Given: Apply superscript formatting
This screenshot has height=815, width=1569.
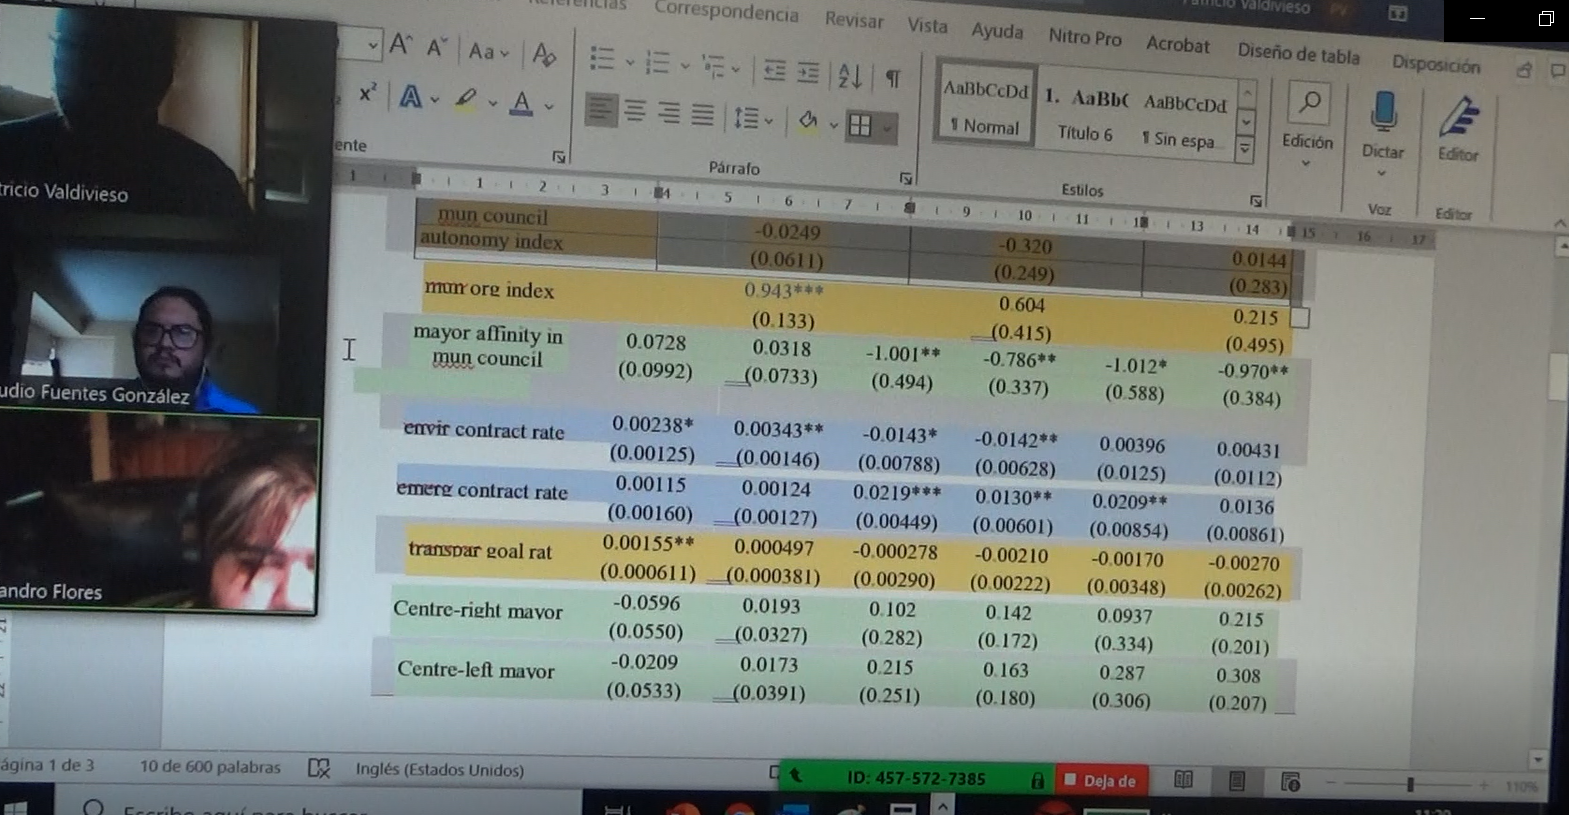Looking at the screenshot, I should 368,92.
